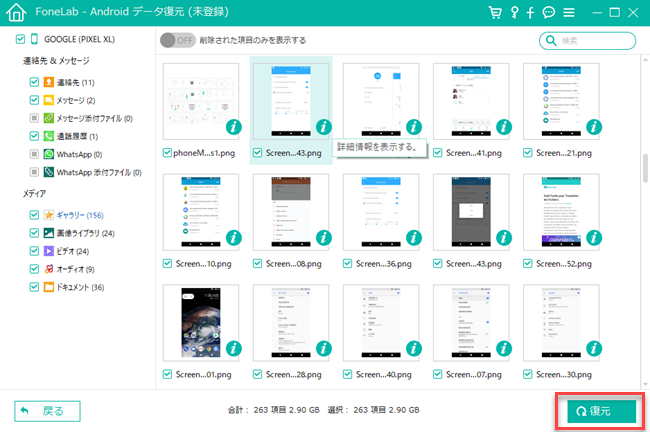Select the 画像ライブラリ (24) category
This screenshot has width=650, height=432.
tap(85, 233)
